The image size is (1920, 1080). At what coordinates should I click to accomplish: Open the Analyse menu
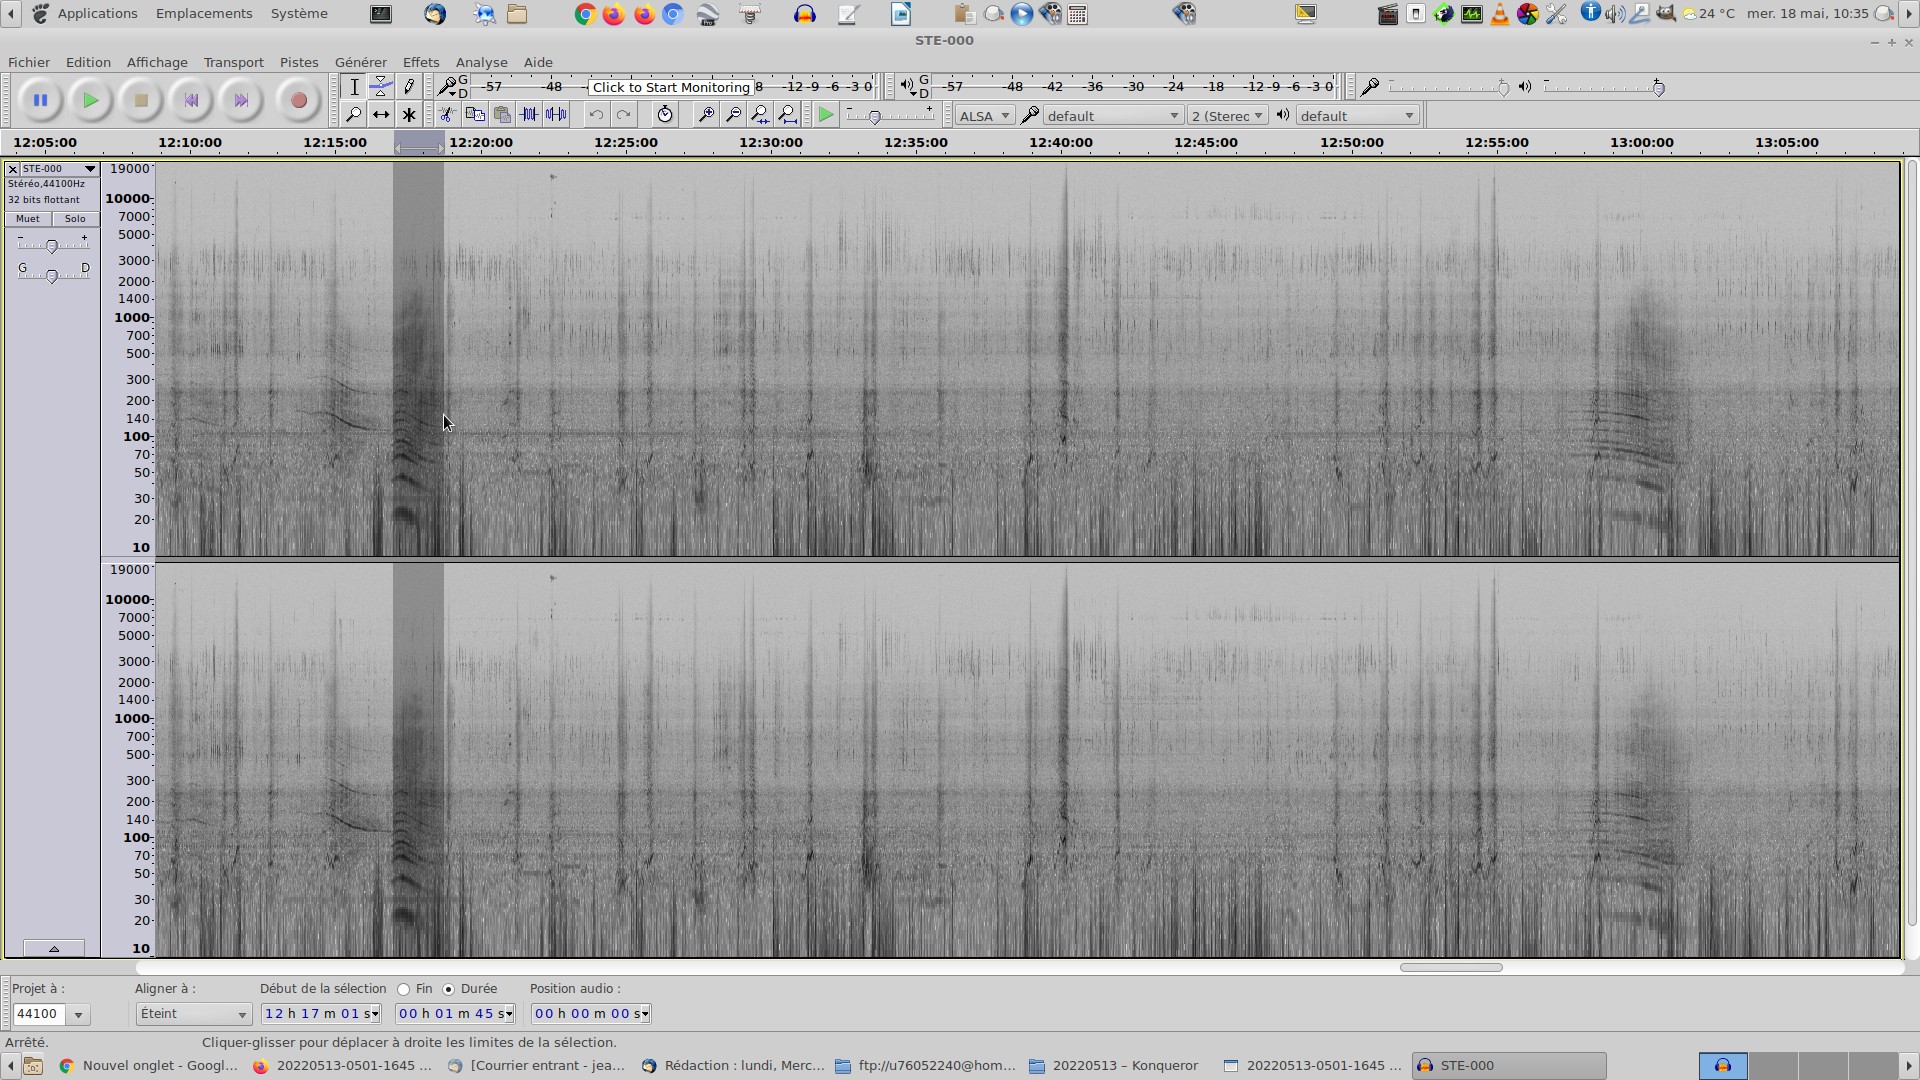pos(481,62)
